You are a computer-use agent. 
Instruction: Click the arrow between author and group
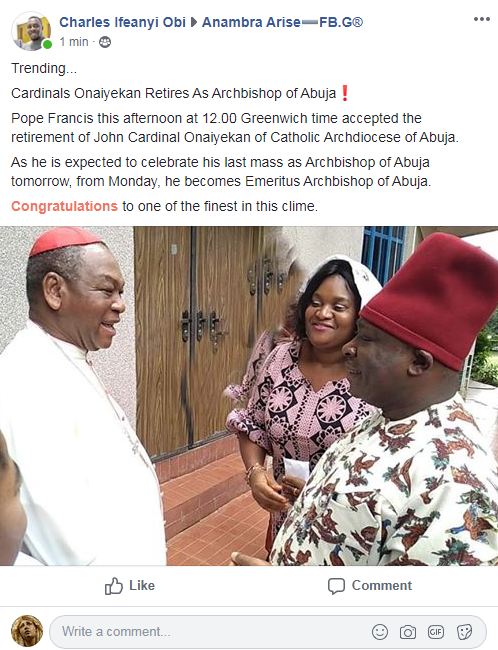194,22
